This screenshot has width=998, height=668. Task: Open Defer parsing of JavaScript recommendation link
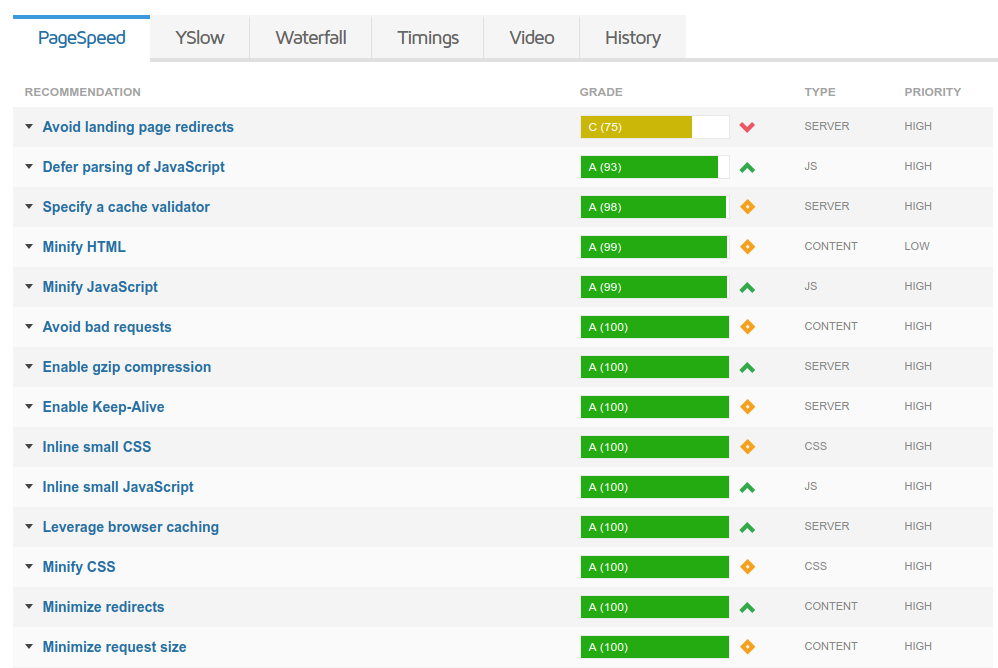134,167
